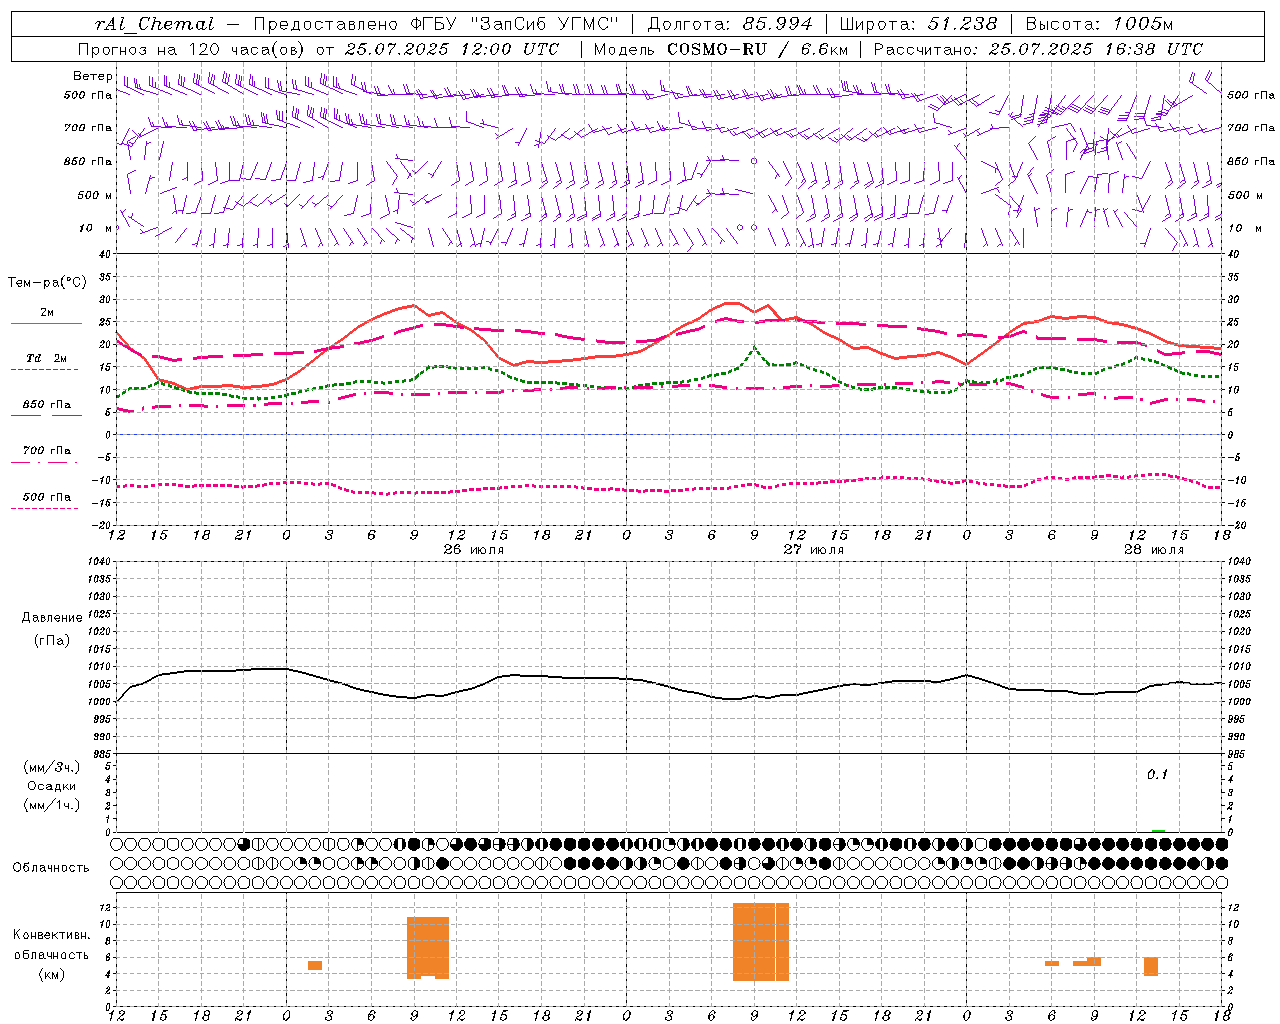This screenshot has width=1280, height=1024.
Task: Click the 28 июля date label
Action: point(1154,549)
